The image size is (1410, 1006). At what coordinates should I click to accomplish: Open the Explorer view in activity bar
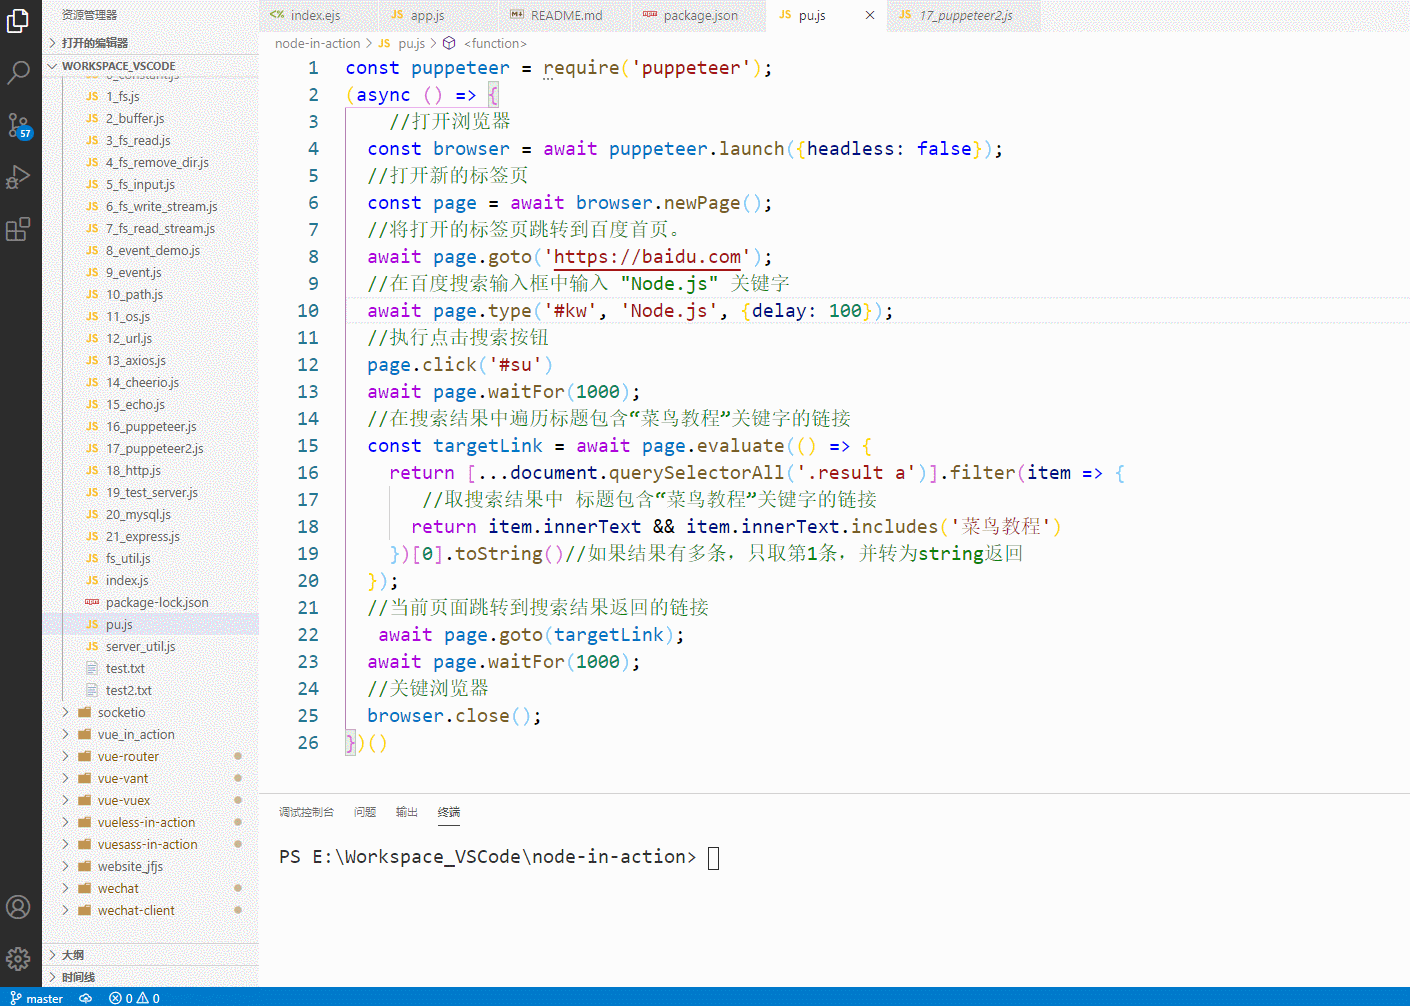click(x=18, y=20)
